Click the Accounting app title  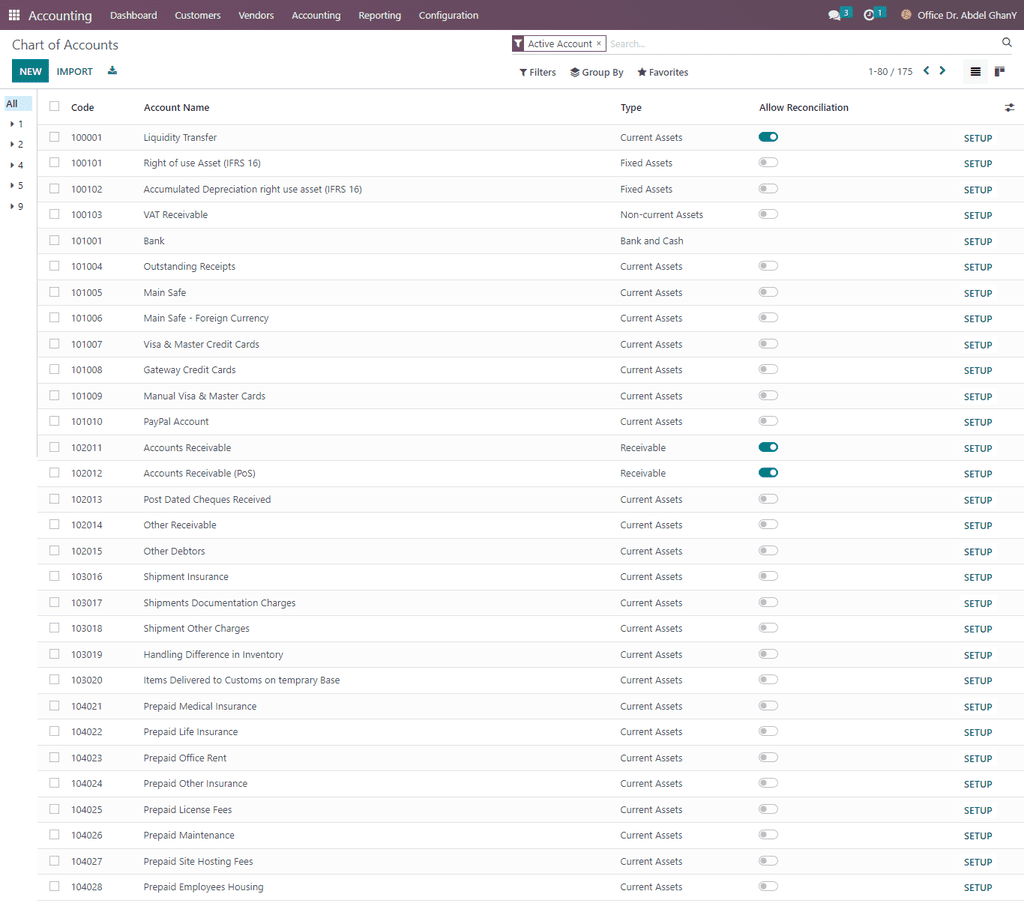pyautogui.click(x=60, y=16)
